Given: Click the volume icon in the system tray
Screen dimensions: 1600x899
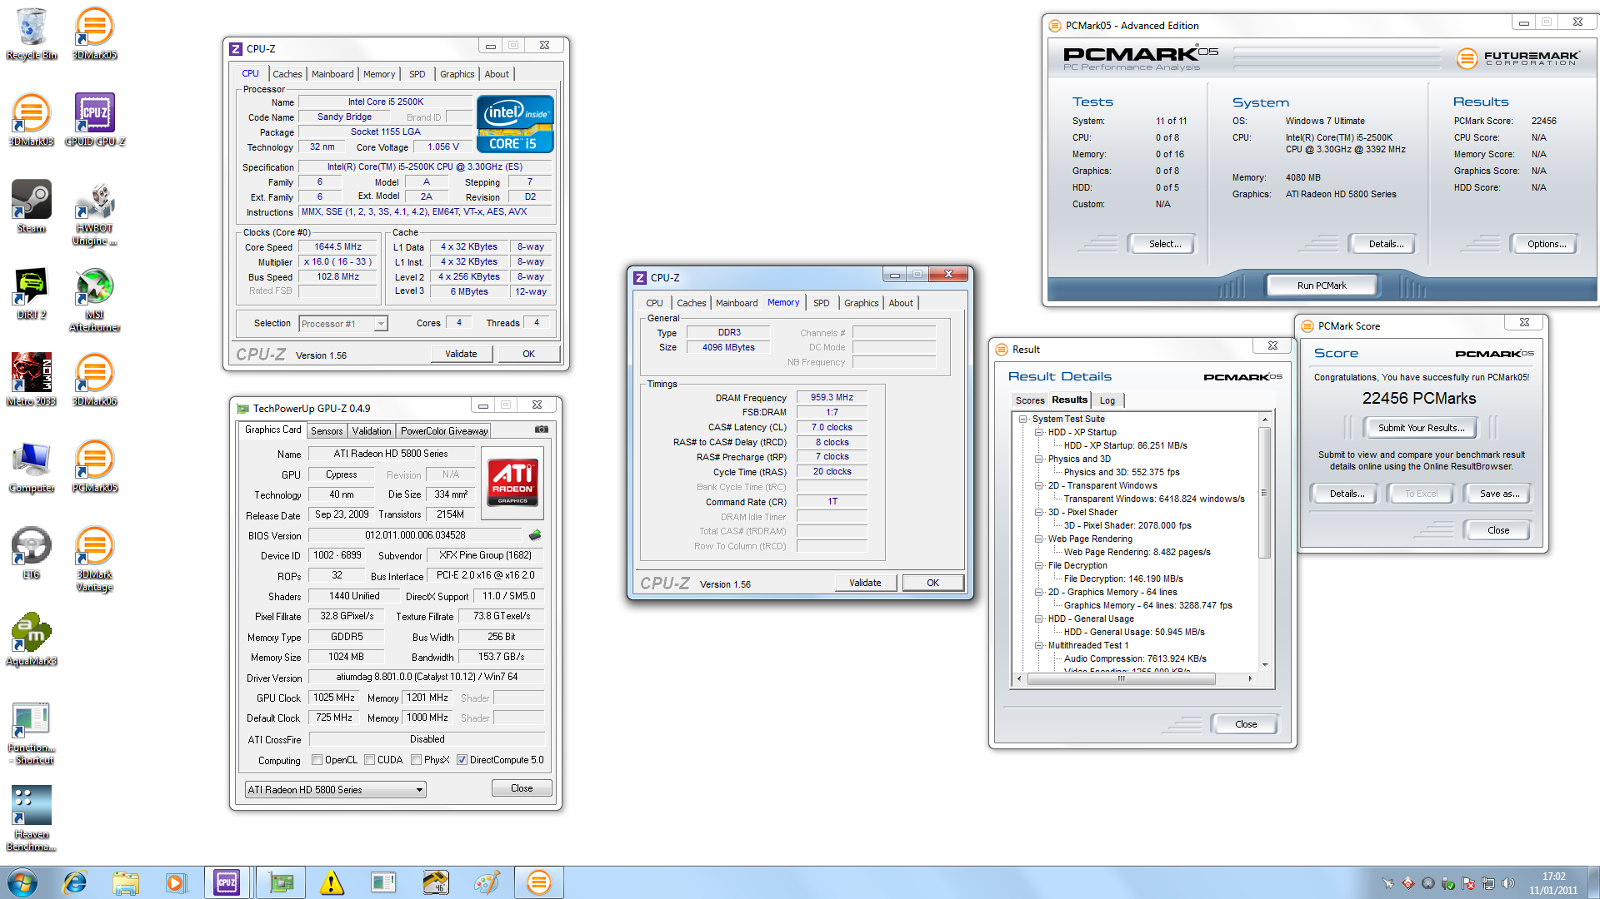Looking at the screenshot, I should pyautogui.click(x=1508, y=883).
